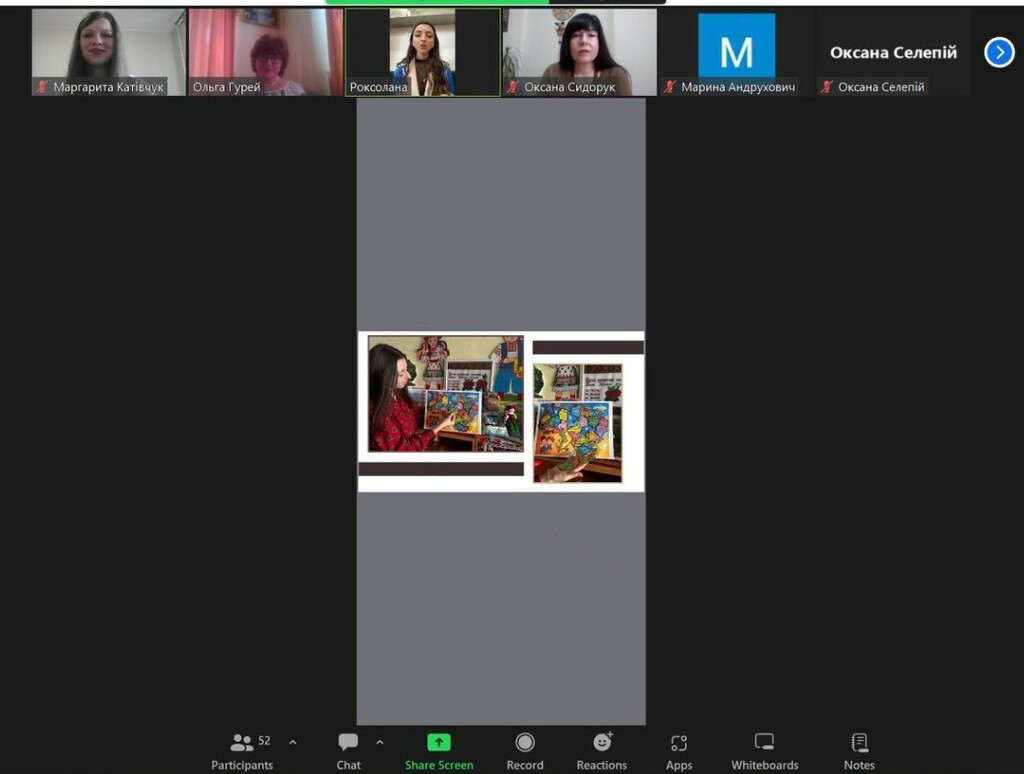Open the Notes panel
This screenshot has height=774, width=1024.
[x=859, y=751]
